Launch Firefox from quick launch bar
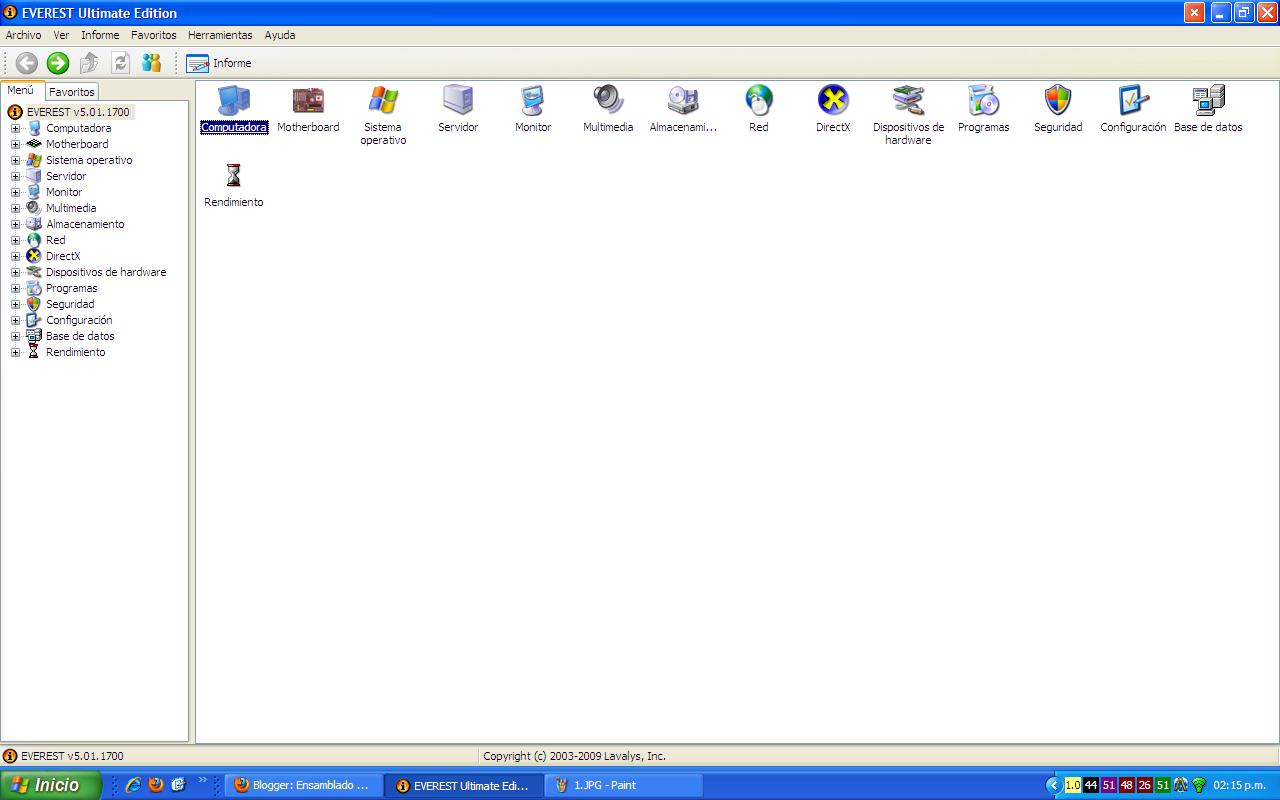 point(156,785)
